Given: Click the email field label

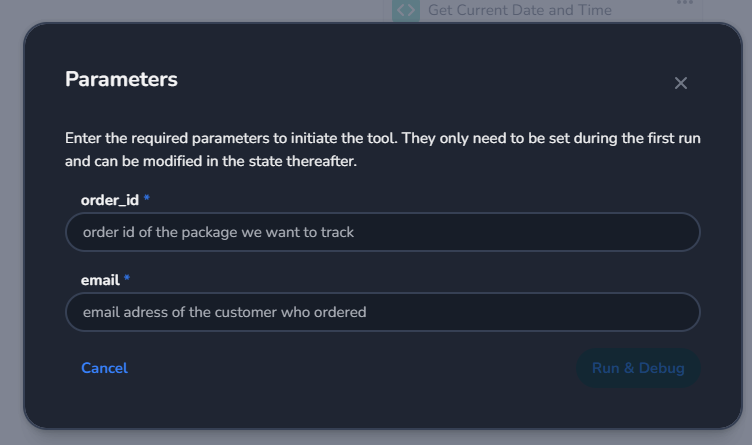Looking at the screenshot, I should (100, 280).
